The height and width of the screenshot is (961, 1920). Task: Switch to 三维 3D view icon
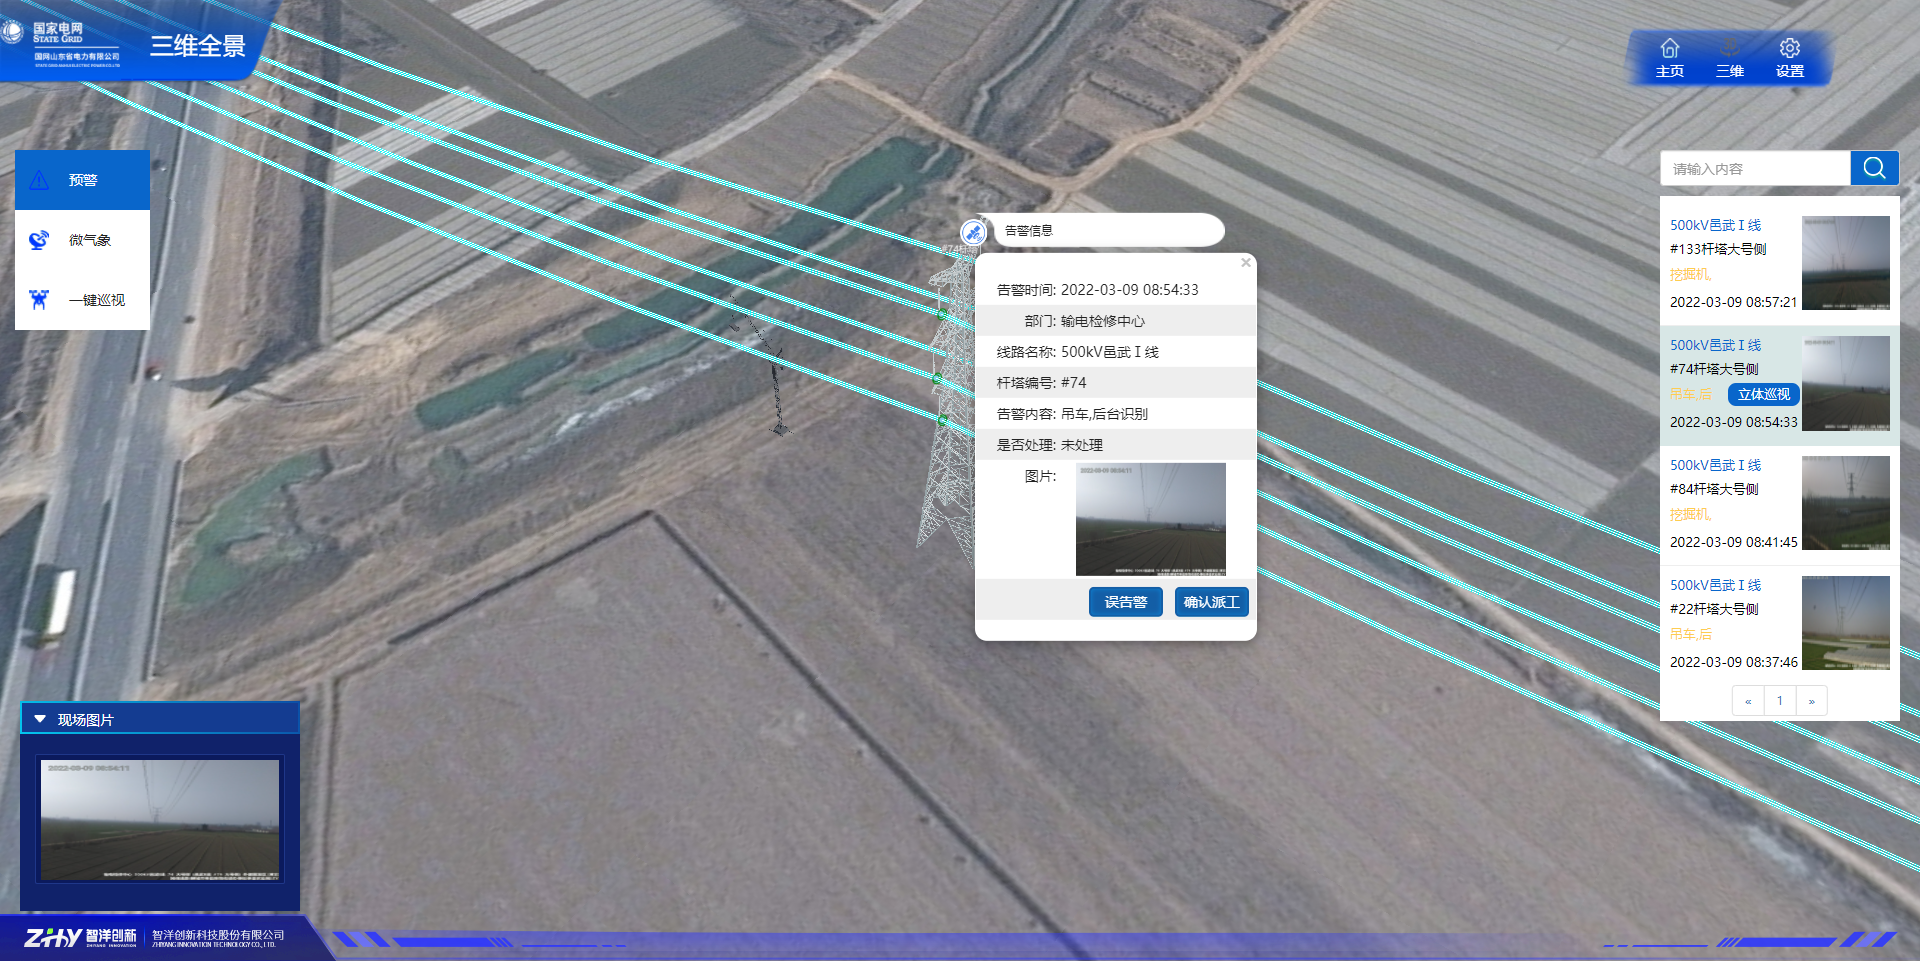click(1729, 49)
